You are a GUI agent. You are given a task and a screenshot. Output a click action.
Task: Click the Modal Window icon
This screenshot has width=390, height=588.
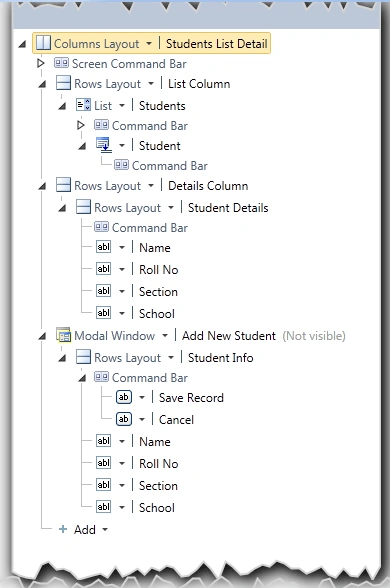(63, 335)
